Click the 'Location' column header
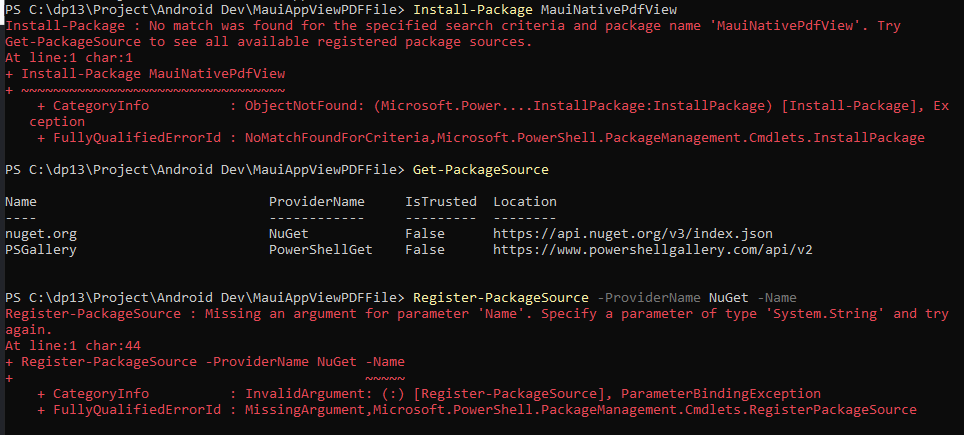 click(525, 202)
